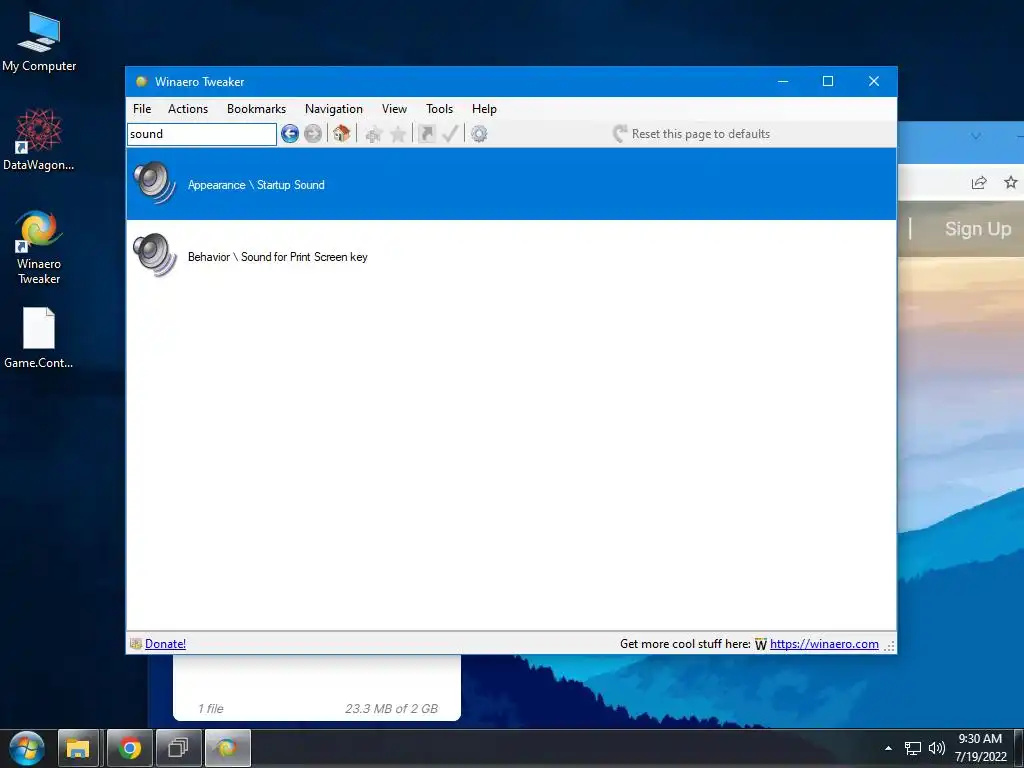1024x768 pixels.
Task: Select Game.Cont... file on desktop
Action: coord(39,338)
